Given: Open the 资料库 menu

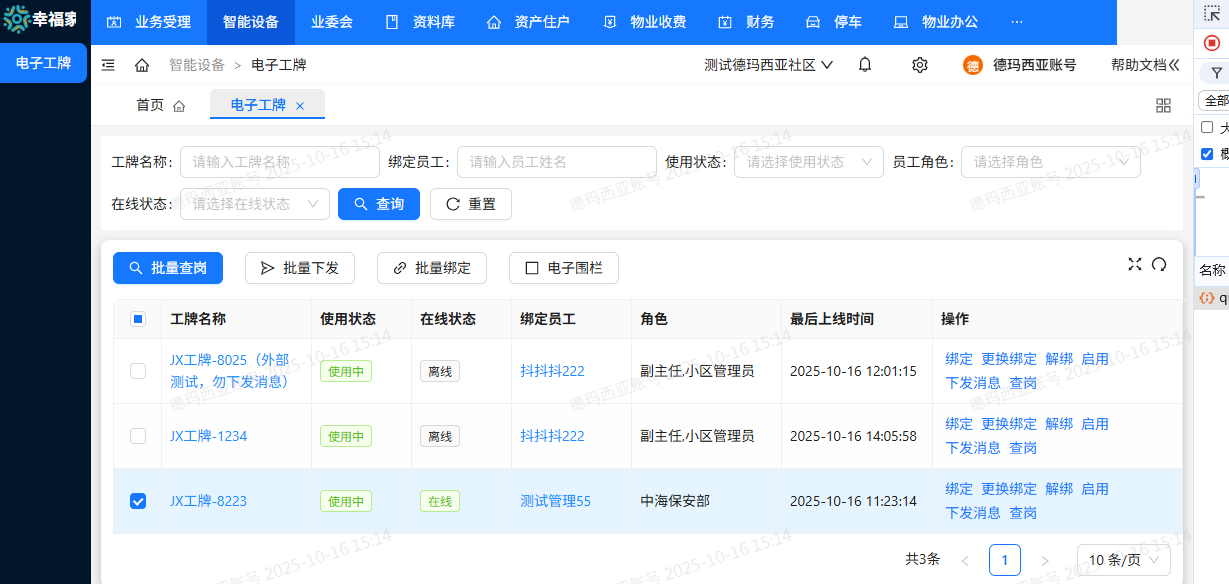Looking at the screenshot, I should [x=420, y=22].
